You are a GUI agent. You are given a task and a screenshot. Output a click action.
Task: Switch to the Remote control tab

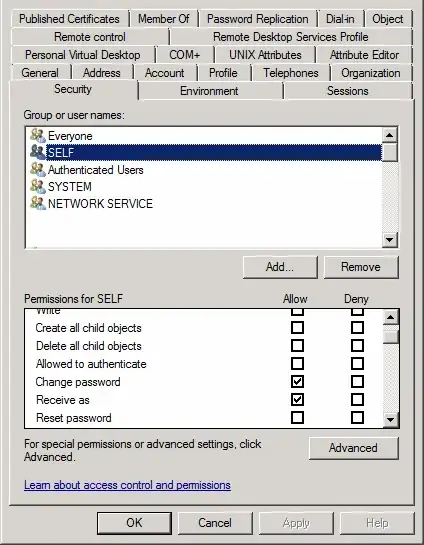[x=90, y=37]
